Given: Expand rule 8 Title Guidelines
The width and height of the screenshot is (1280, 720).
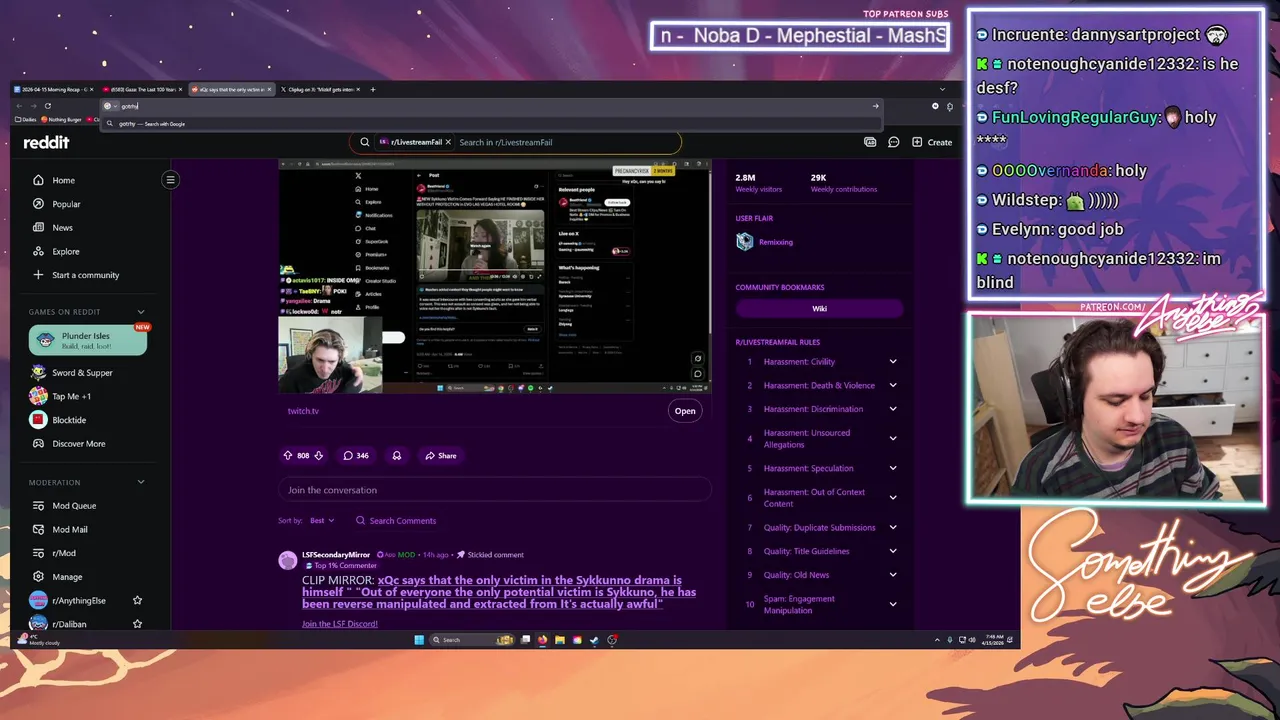Looking at the screenshot, I should point(893,551).
